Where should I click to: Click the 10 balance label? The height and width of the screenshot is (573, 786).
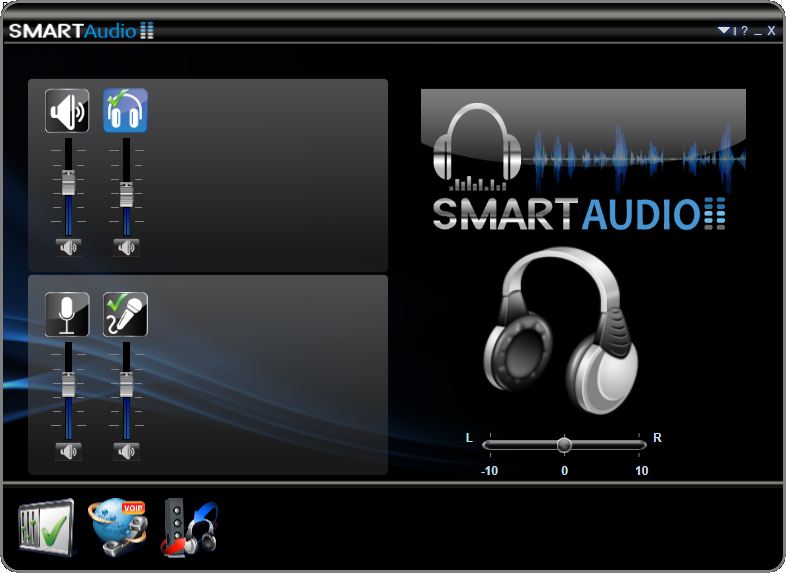(x=642, y=471)
